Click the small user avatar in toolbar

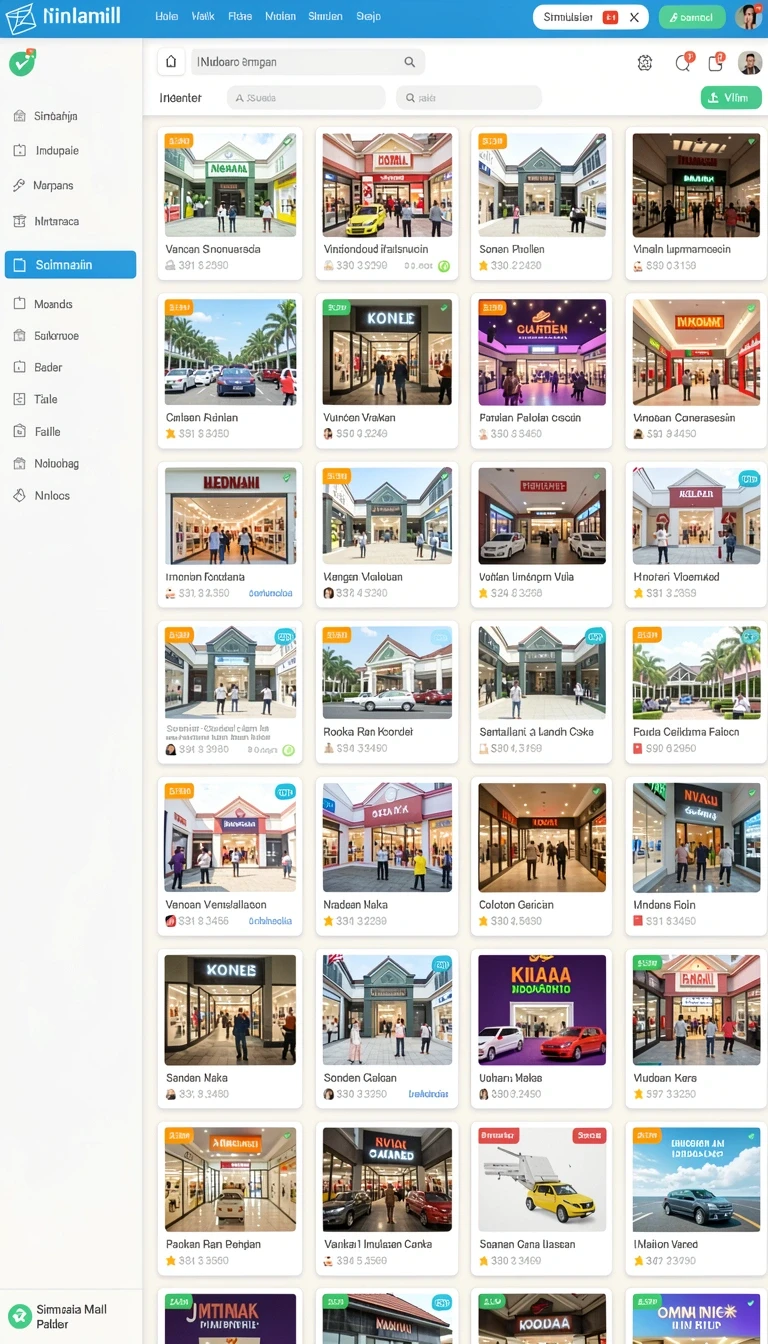[x=750, y=63]
